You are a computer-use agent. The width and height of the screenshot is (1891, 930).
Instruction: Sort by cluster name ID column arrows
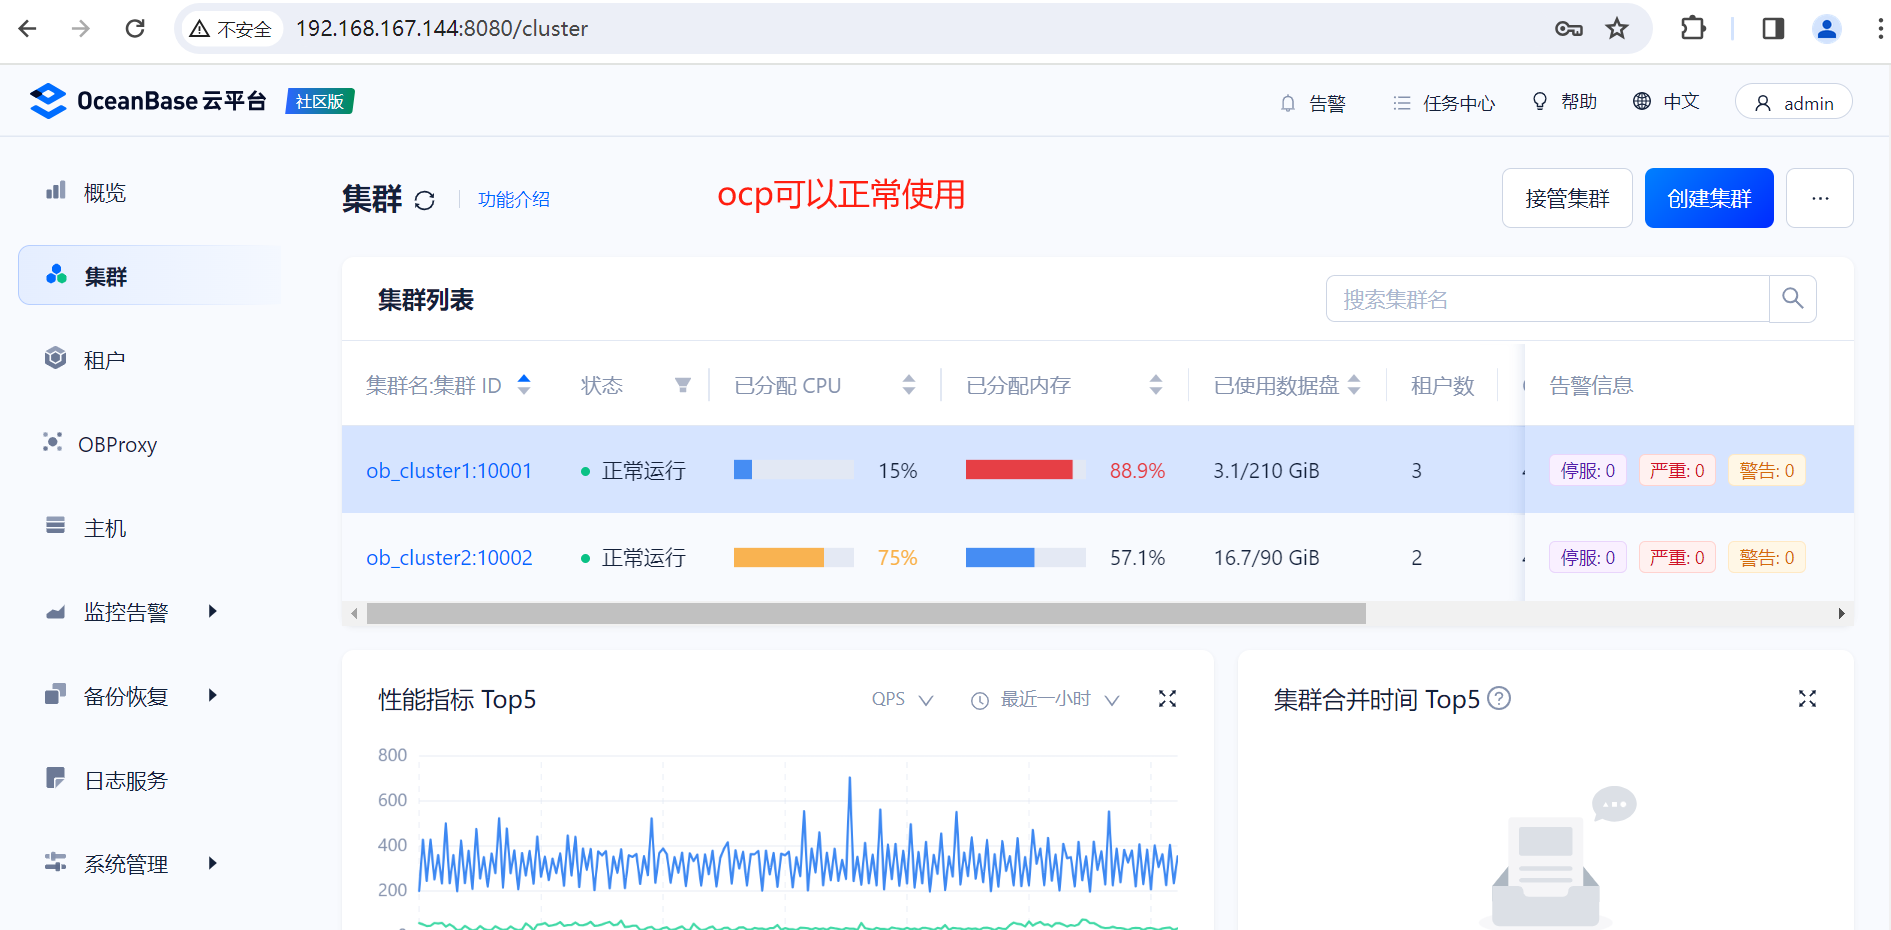[524, 384]
